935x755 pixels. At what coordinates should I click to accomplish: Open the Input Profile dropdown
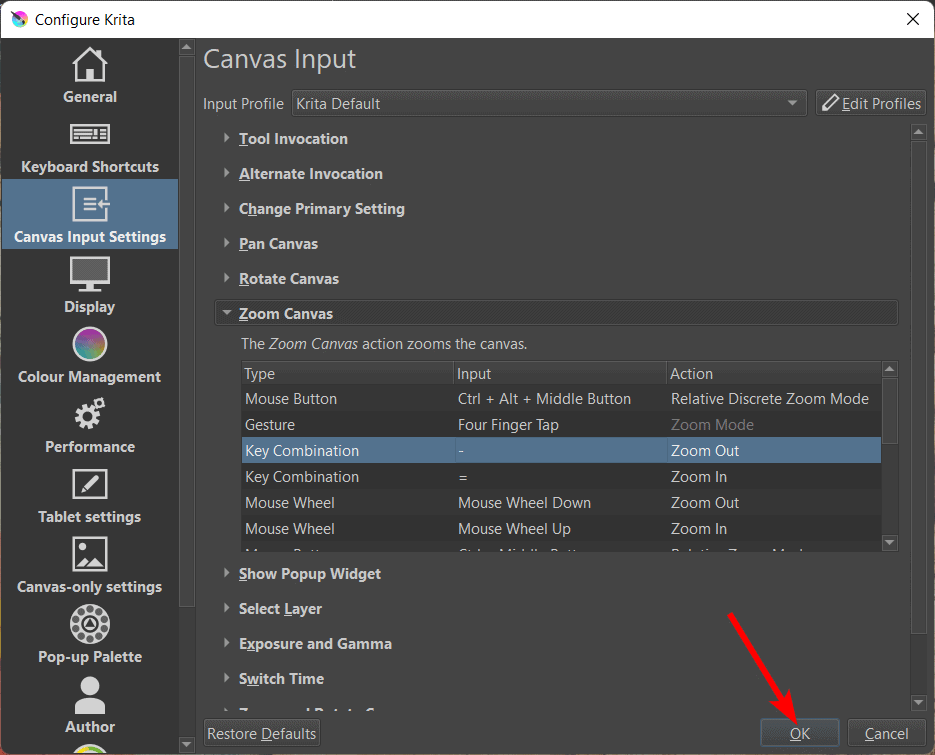[x=548, y=103]
